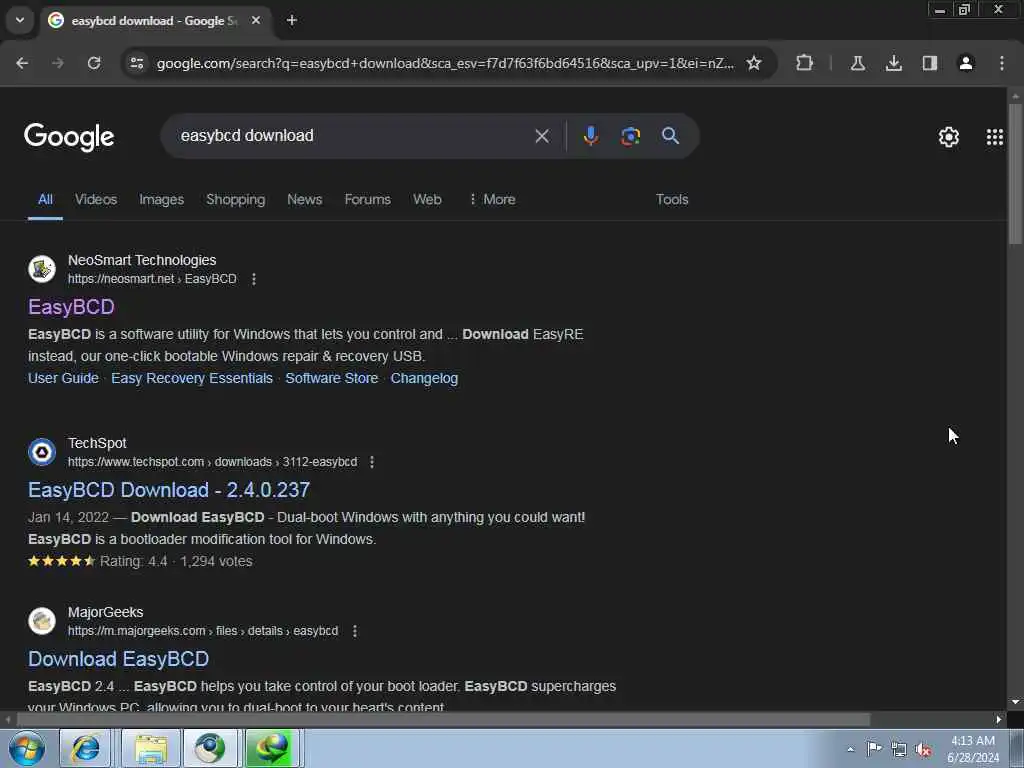Image resolution: width=1024 pixels, height=768 pixels.
Task: Click the Internet Download Manager taskbar icon
Action: coord(272,748)
